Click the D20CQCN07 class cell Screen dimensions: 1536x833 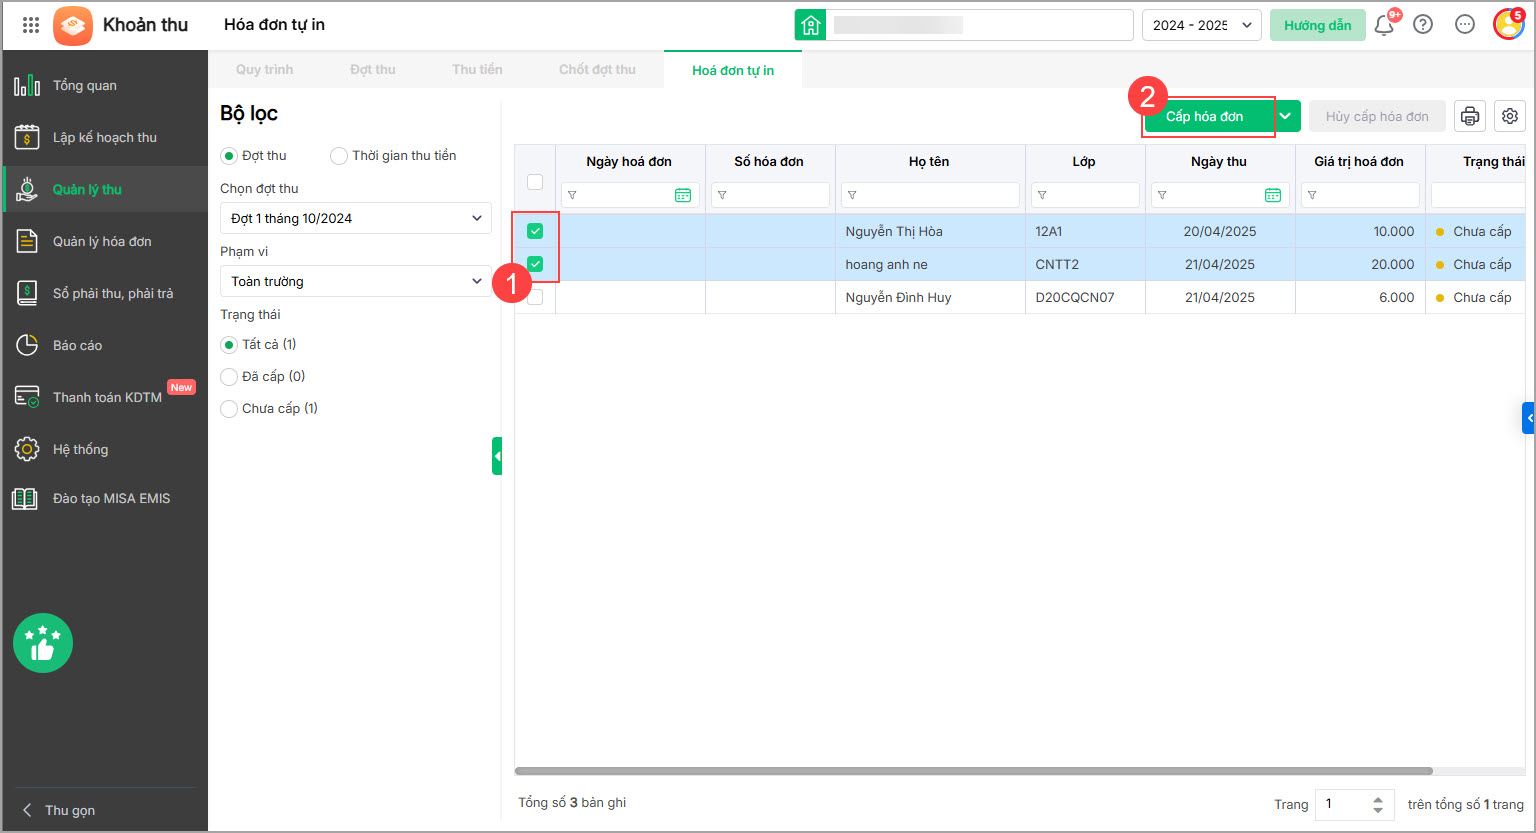pos(1085,297)
